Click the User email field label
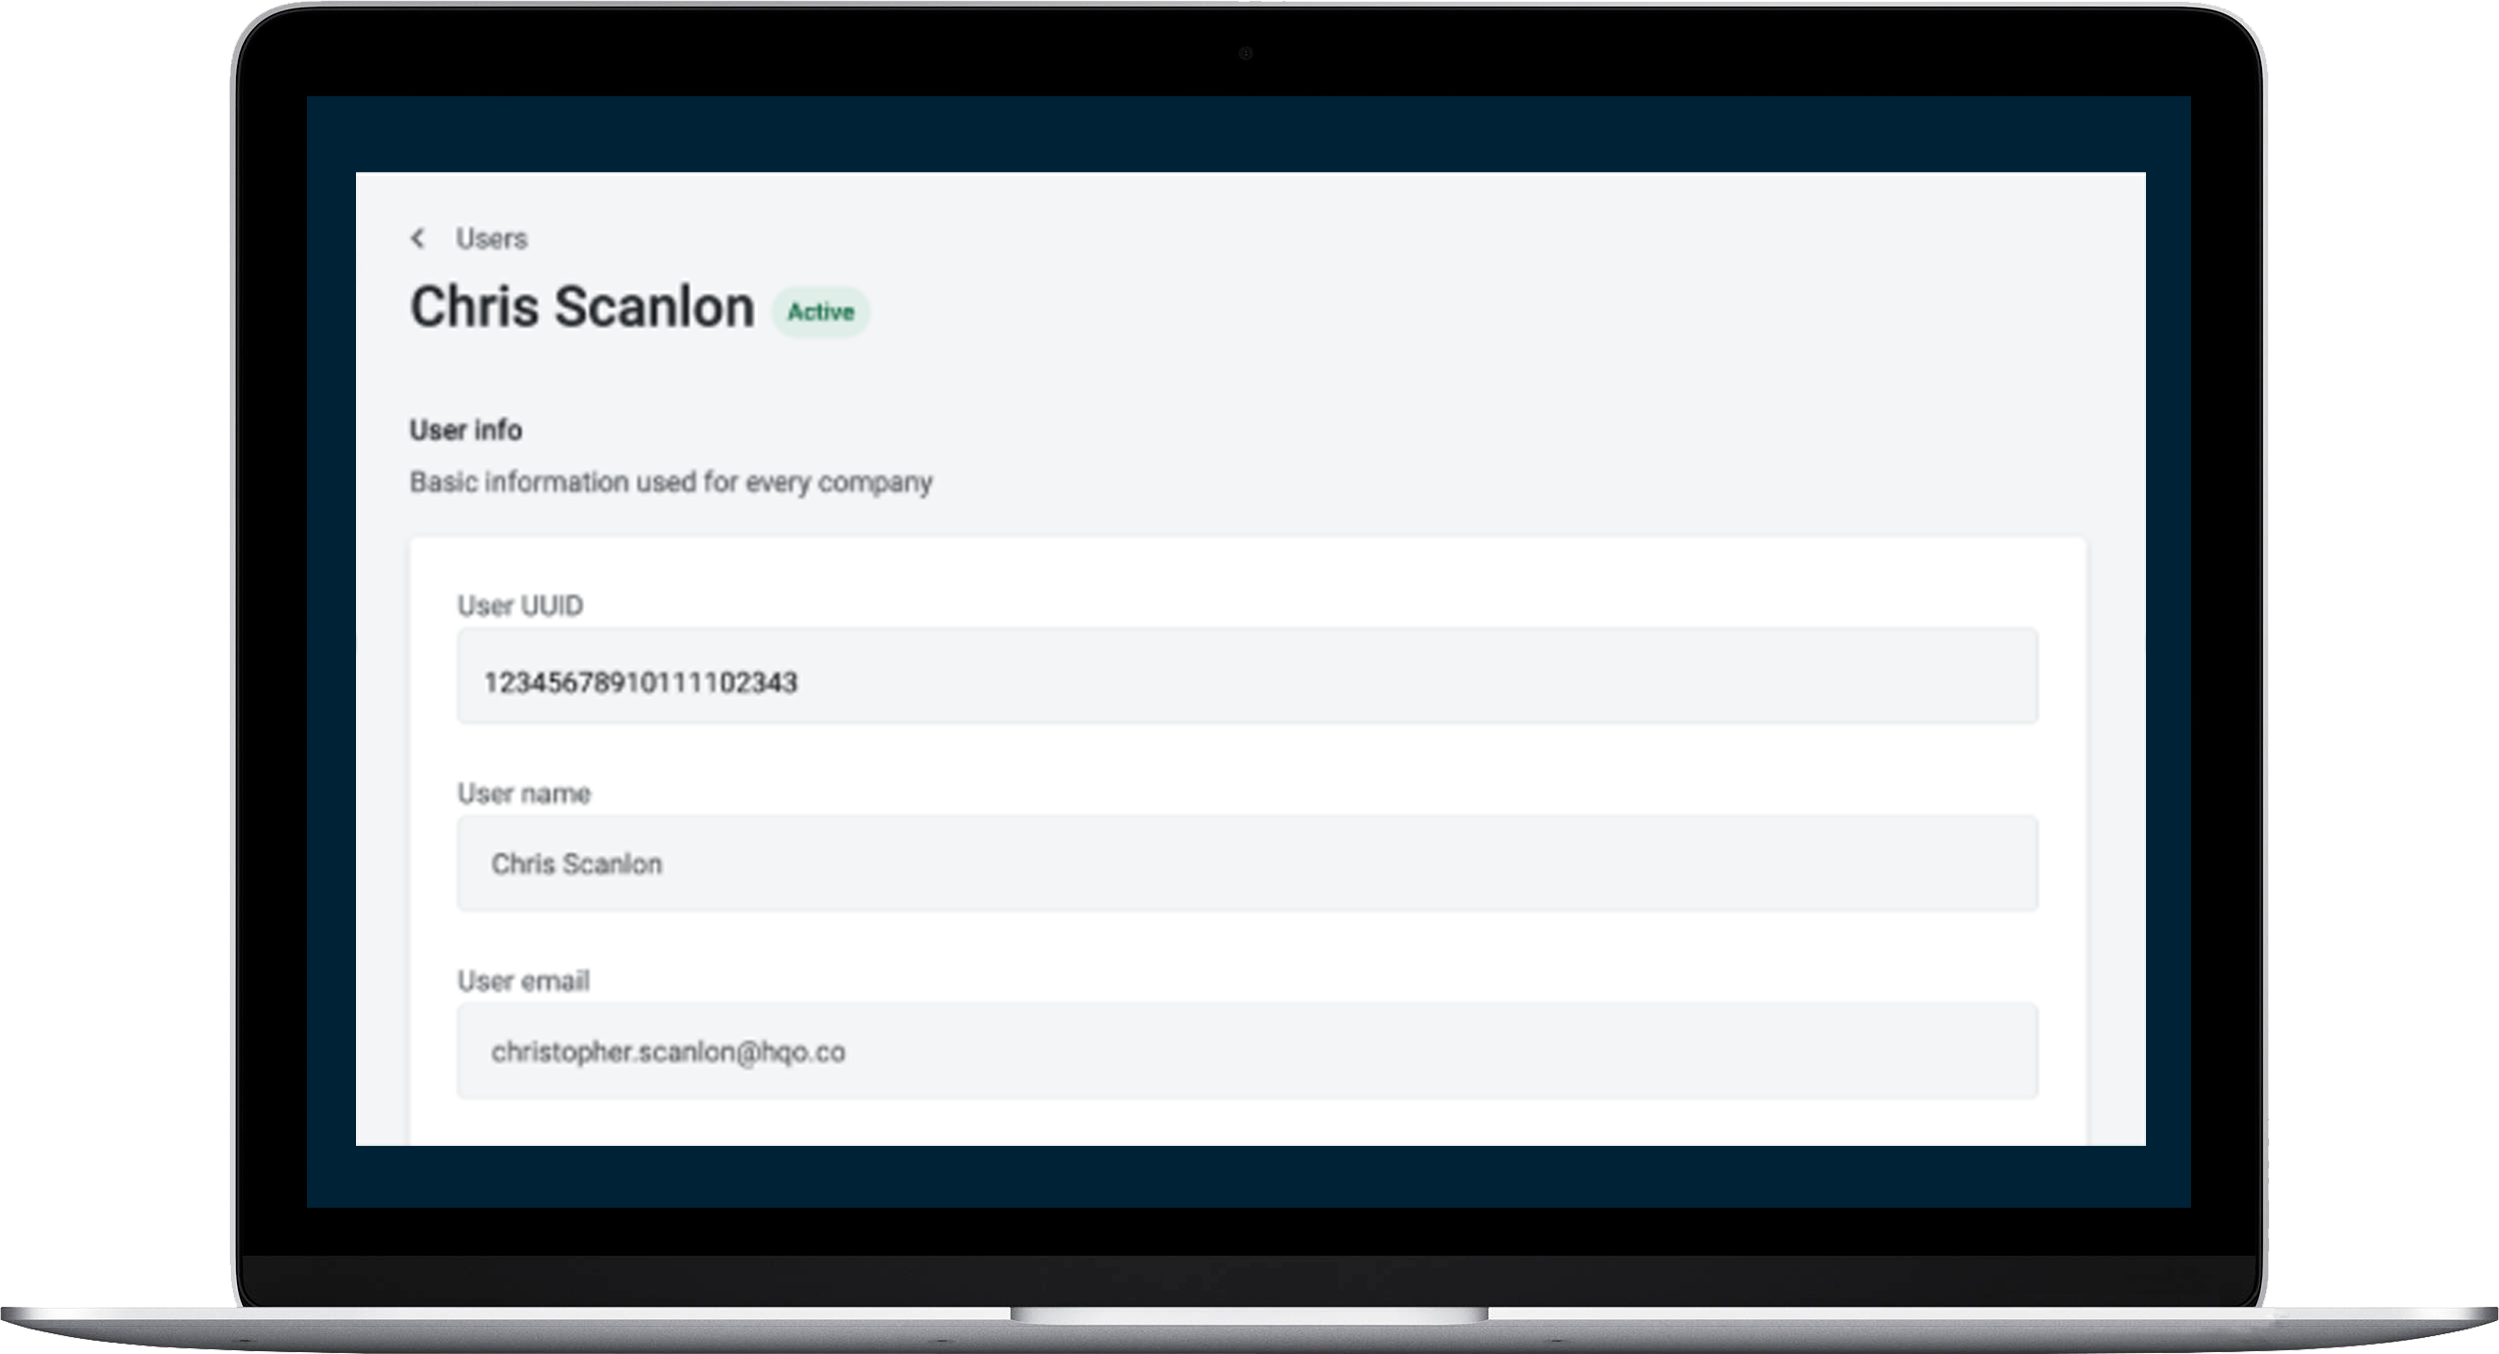The height and width of the screenshot is (1354, 2499). click(x=523, y=981)
